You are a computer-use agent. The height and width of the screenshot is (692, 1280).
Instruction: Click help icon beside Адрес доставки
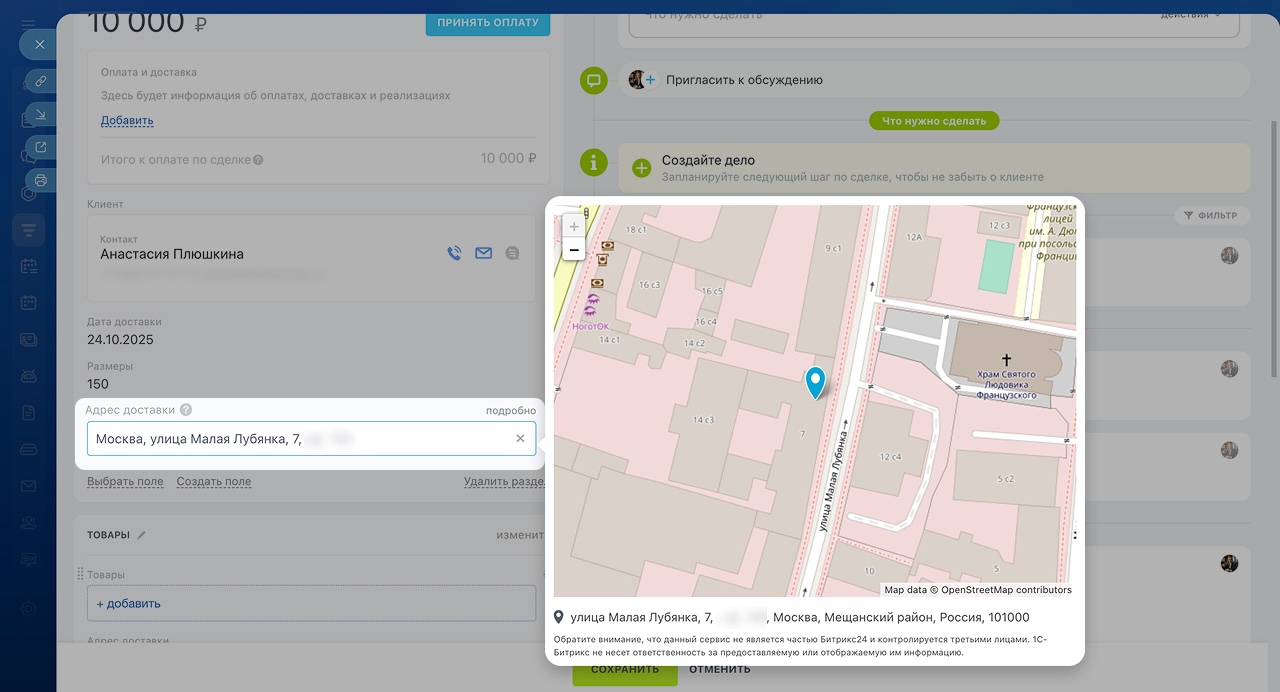[186, 410]
